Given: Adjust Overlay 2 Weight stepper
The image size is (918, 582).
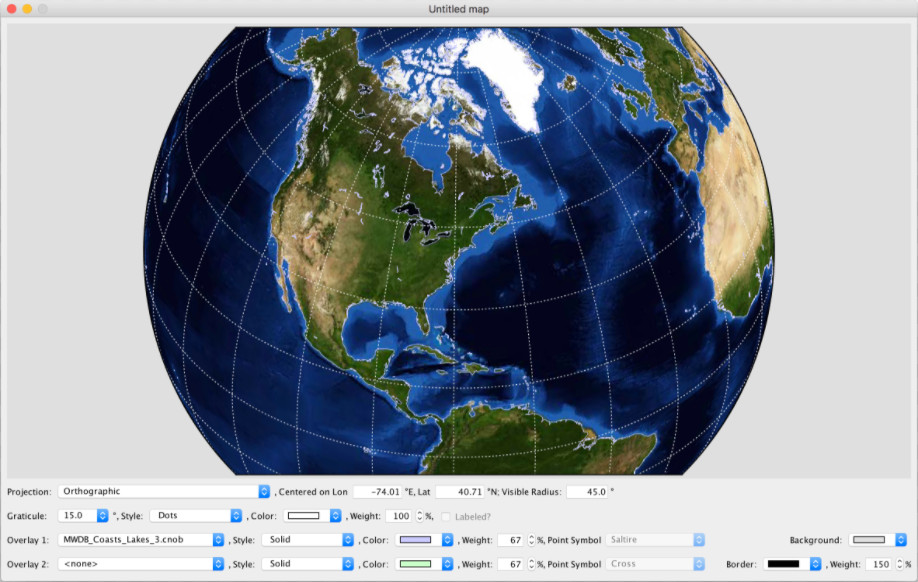Looking at the screenshot, I should point(532,564).
